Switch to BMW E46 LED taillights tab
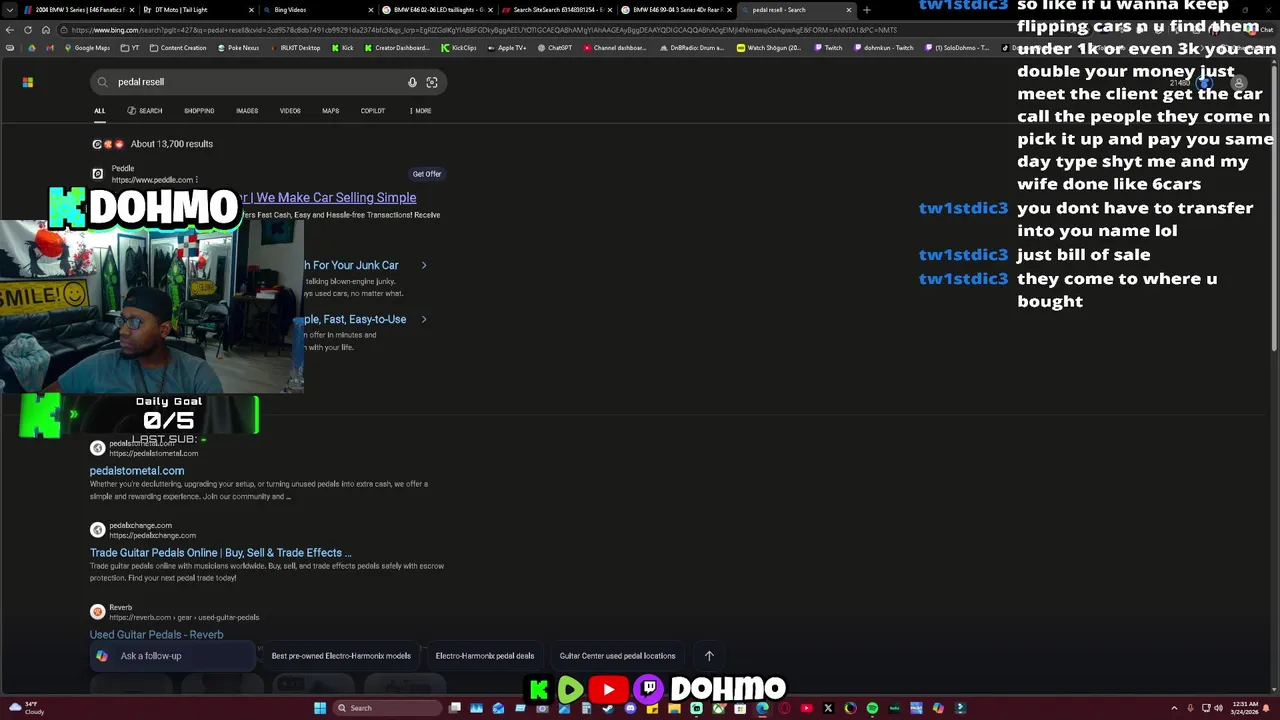Image resolution: width=1280 pixels, height=720 pixels. pos(436,10)
